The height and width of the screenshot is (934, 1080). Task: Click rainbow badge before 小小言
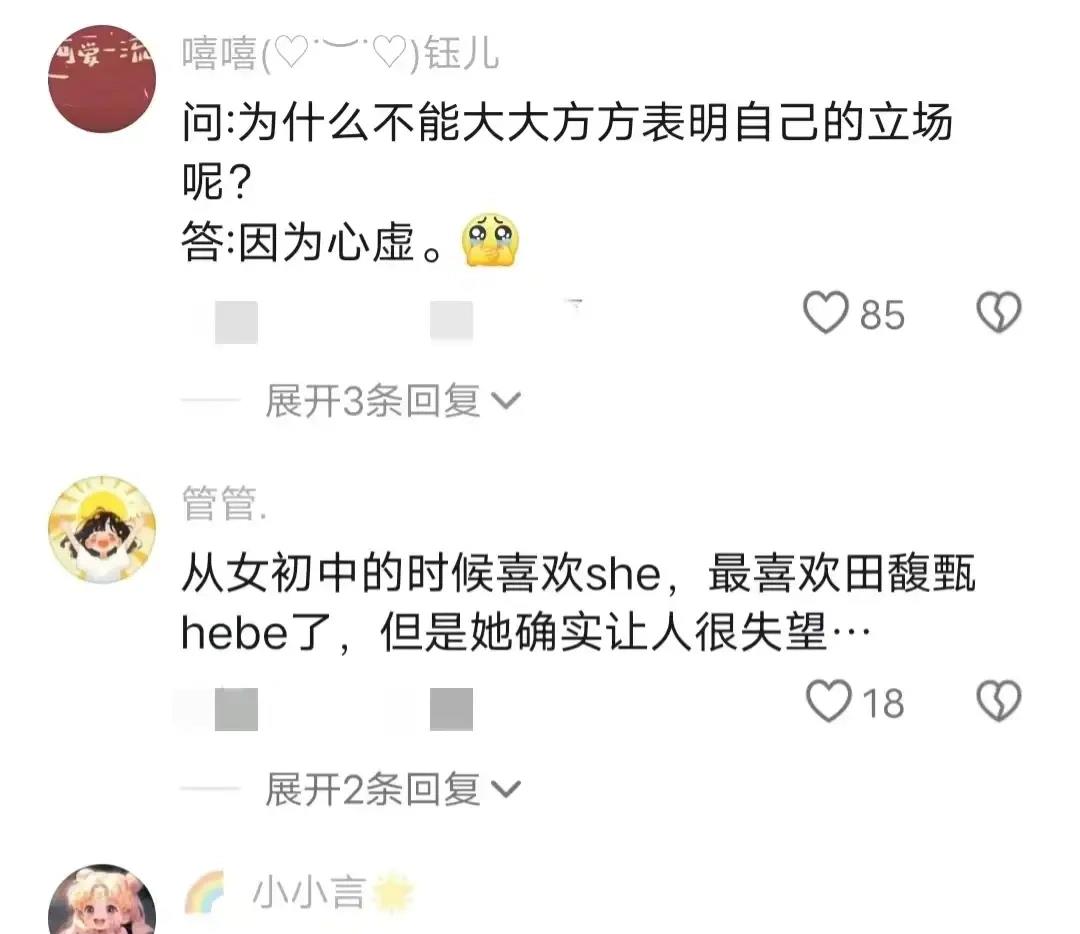click(x=205, y=891)
